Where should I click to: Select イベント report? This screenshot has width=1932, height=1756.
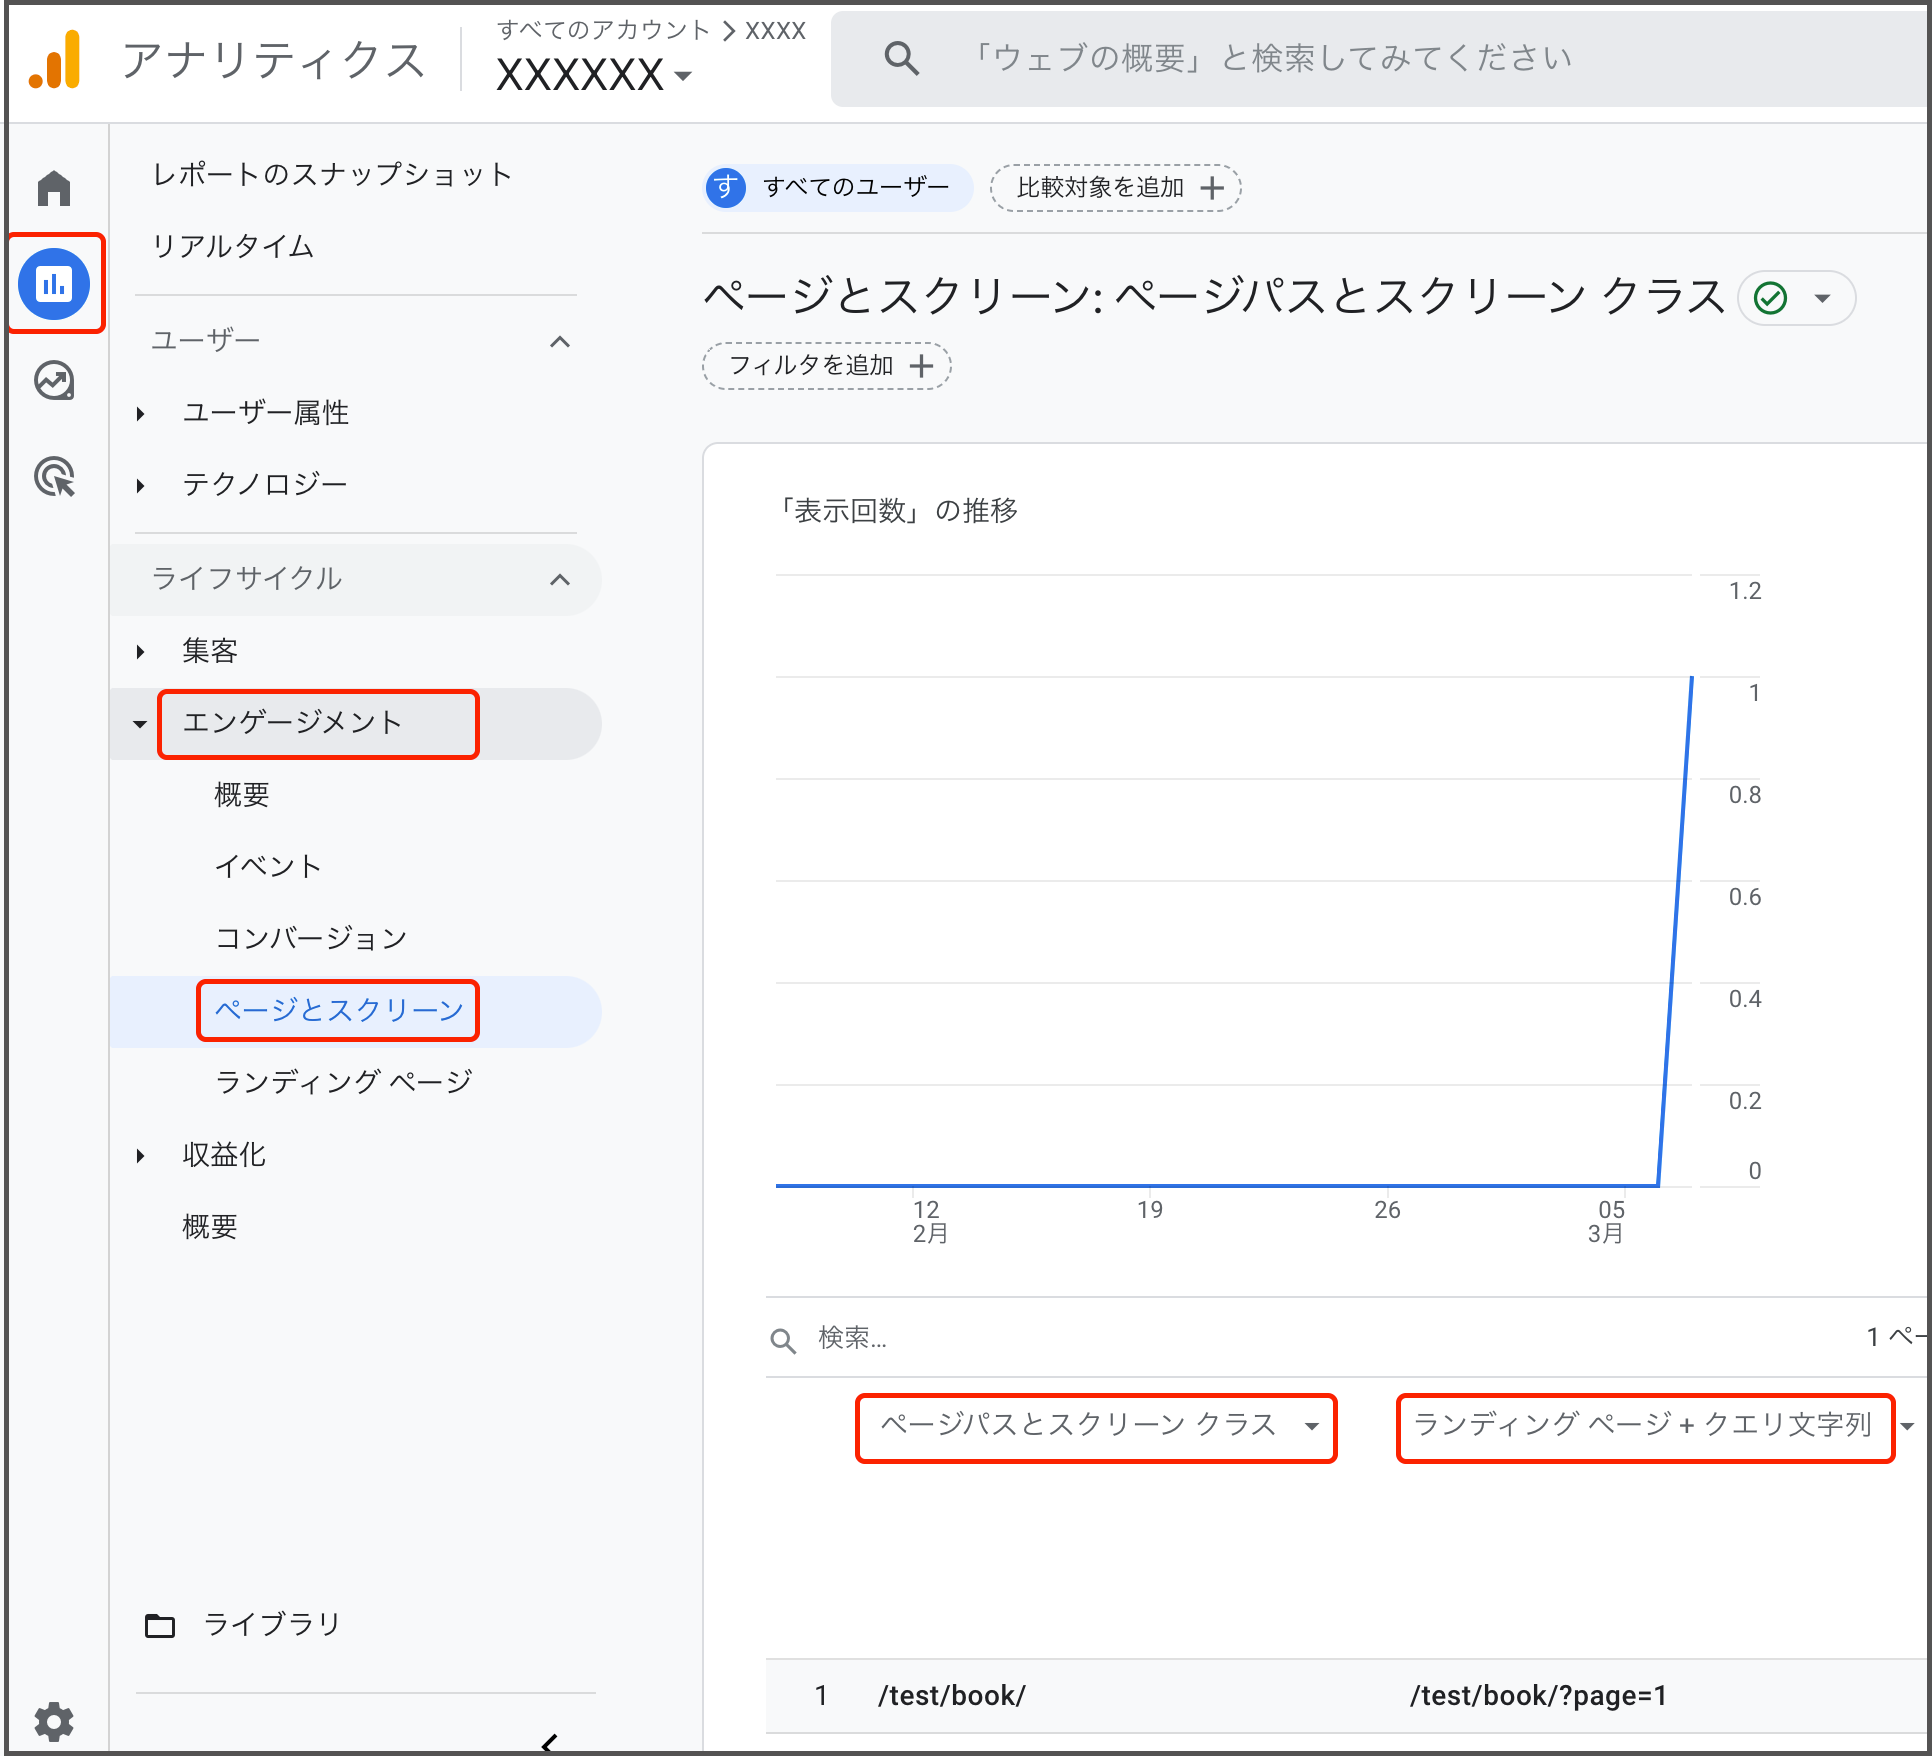268,867
